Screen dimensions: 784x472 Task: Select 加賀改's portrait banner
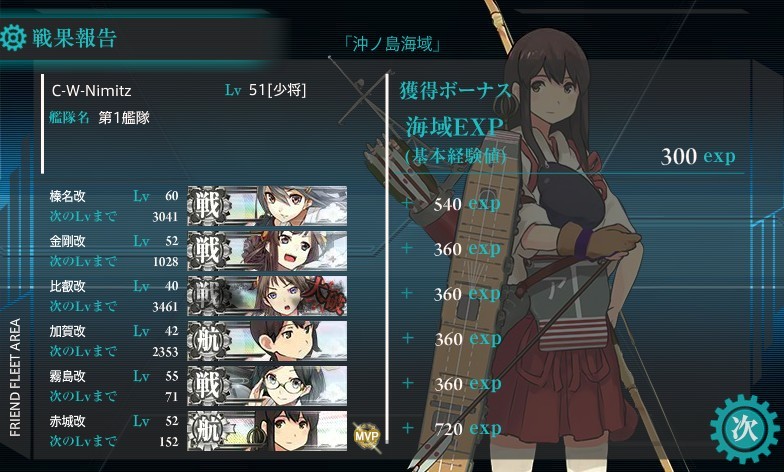(267, 340)
